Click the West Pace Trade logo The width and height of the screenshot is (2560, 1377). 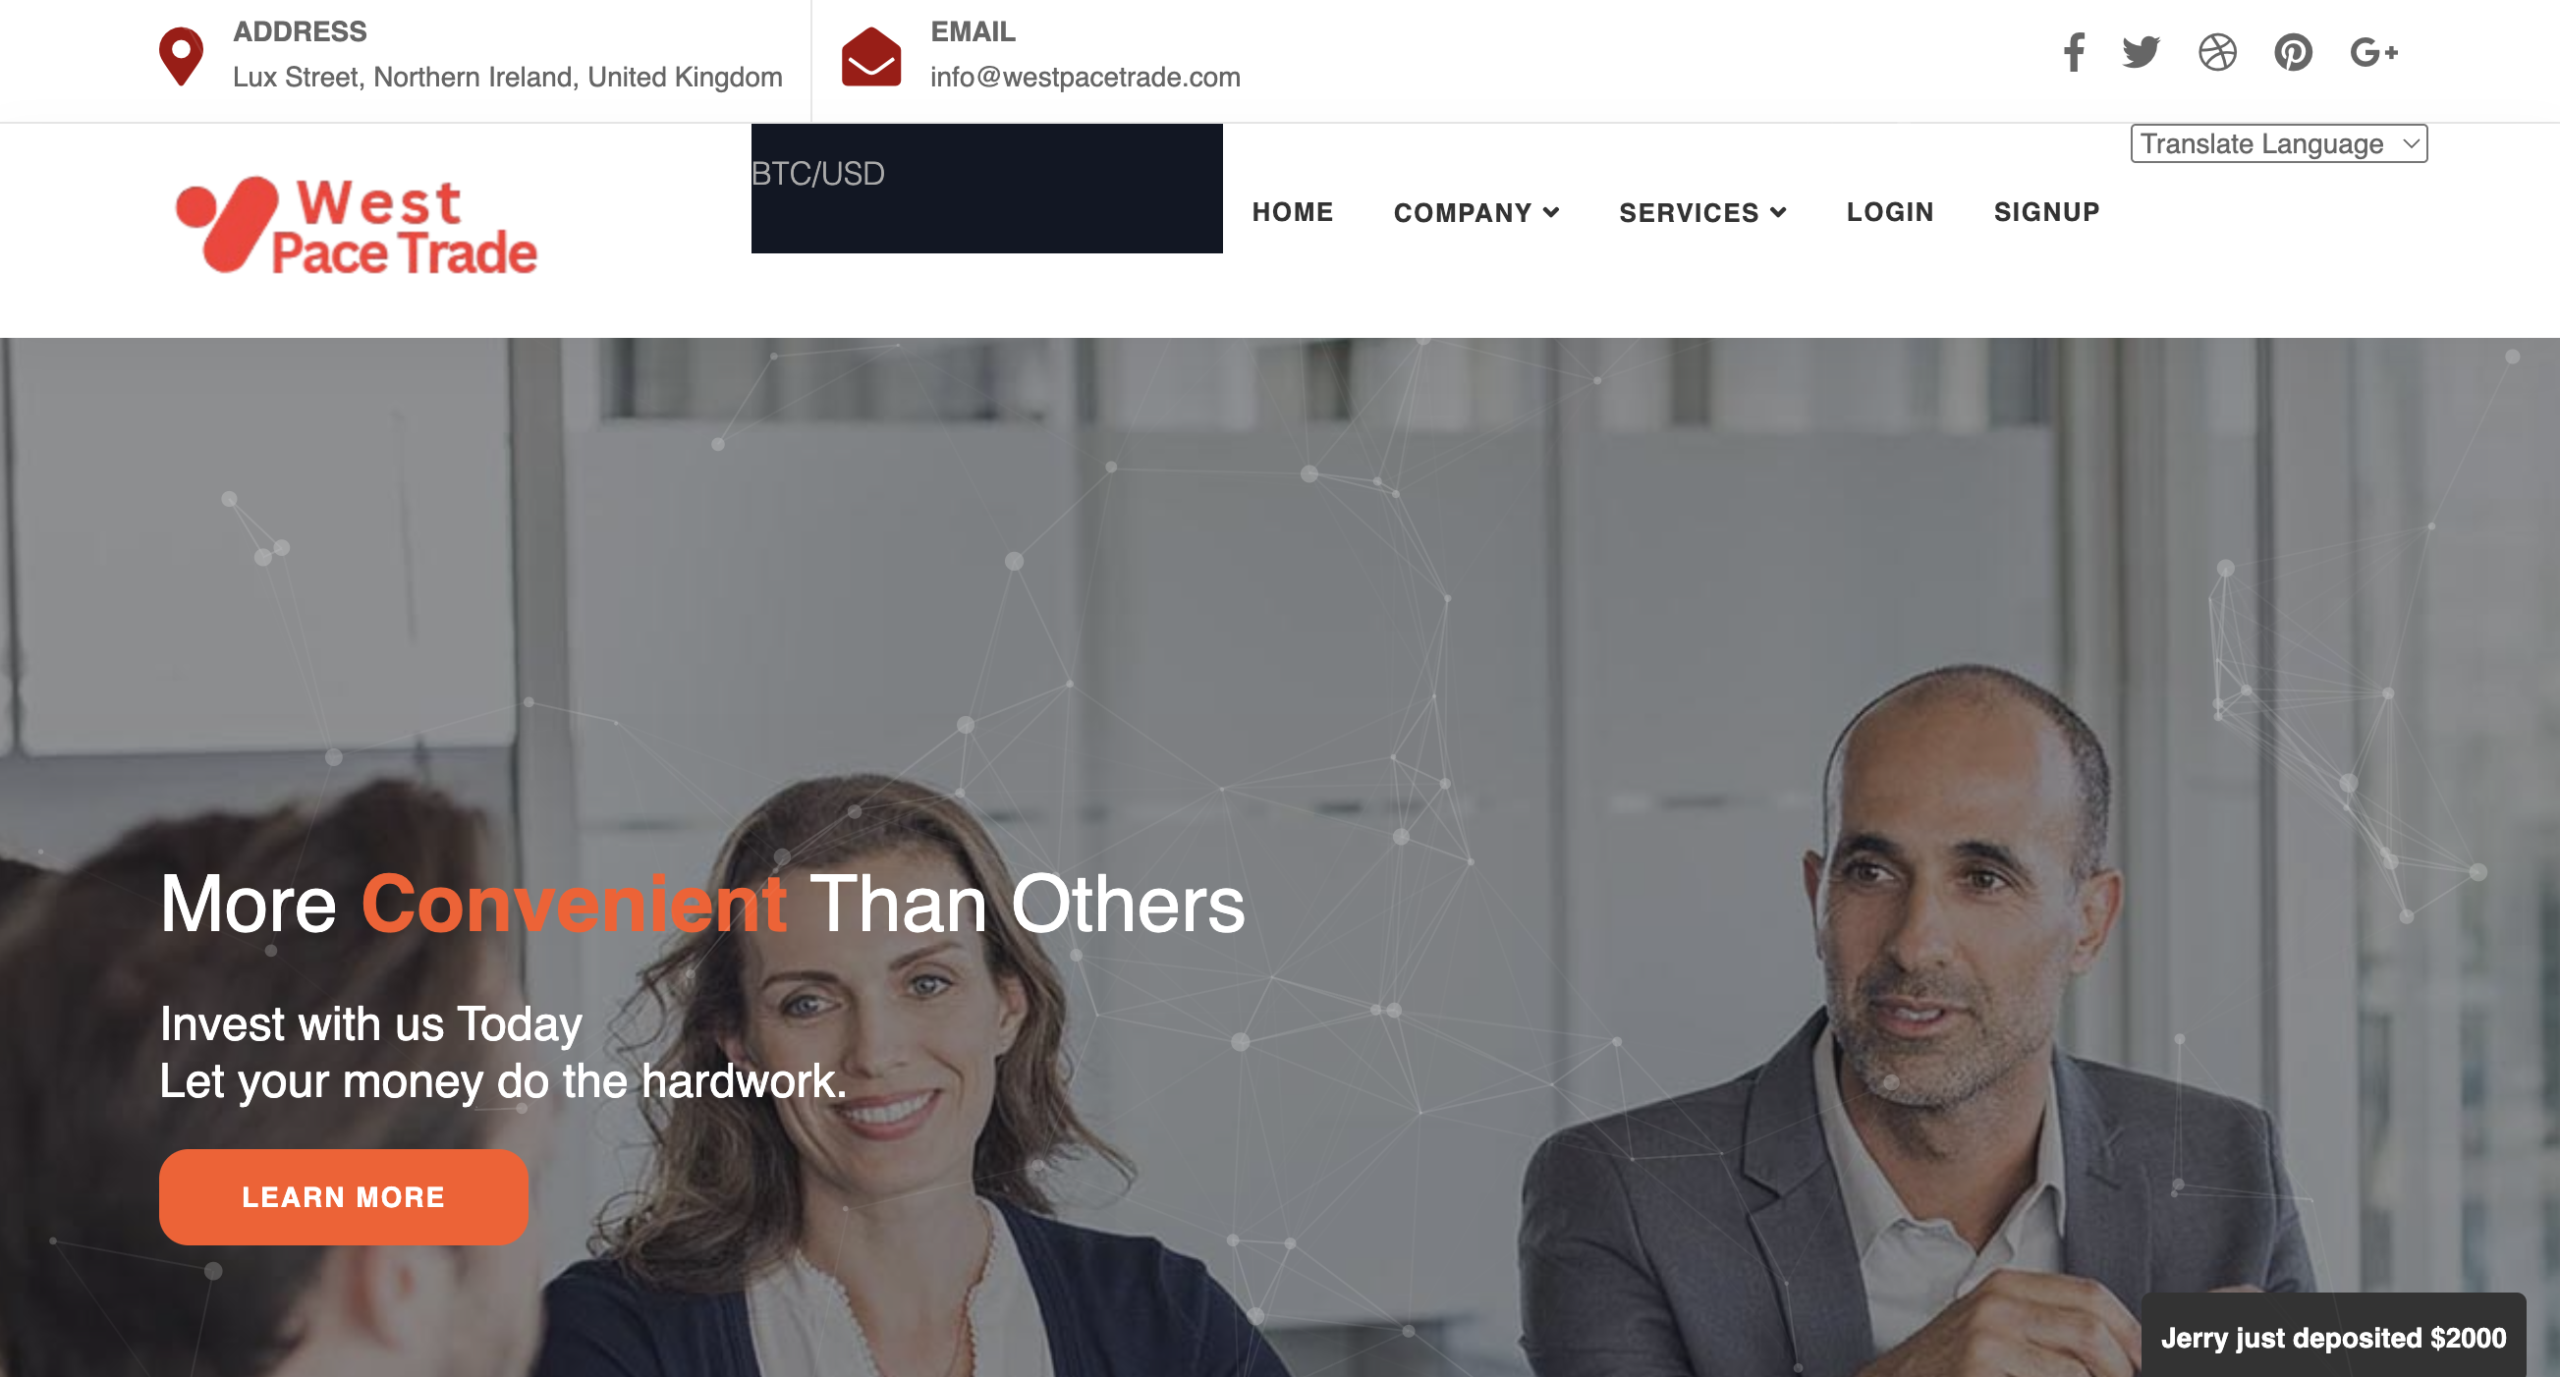pyautogui.click(x=356, y=225)
